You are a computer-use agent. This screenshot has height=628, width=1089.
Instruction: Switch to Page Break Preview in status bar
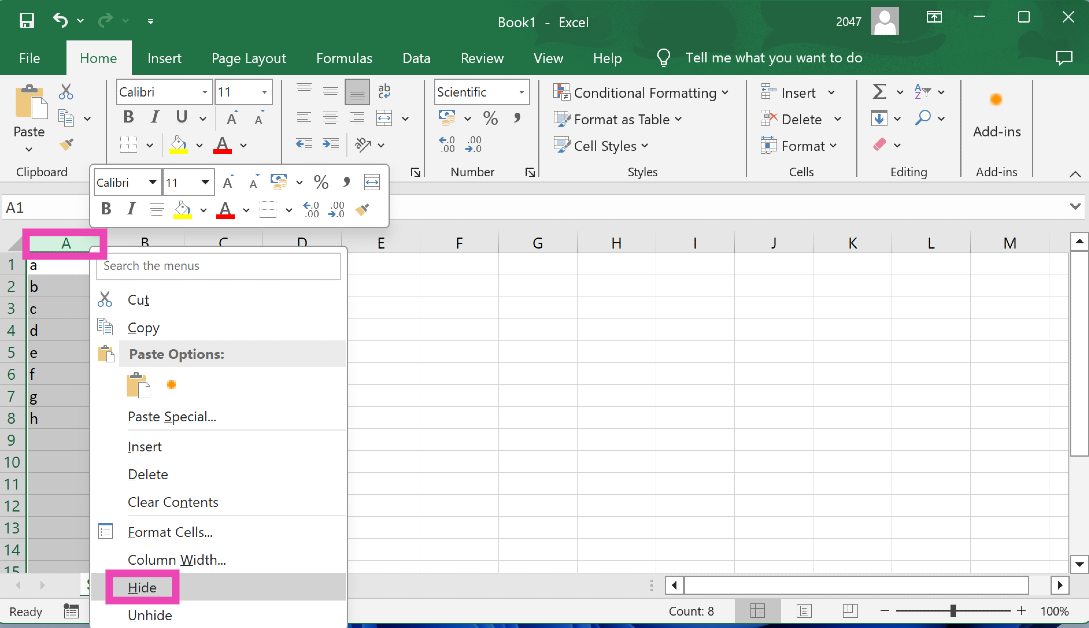click(849, 611)
